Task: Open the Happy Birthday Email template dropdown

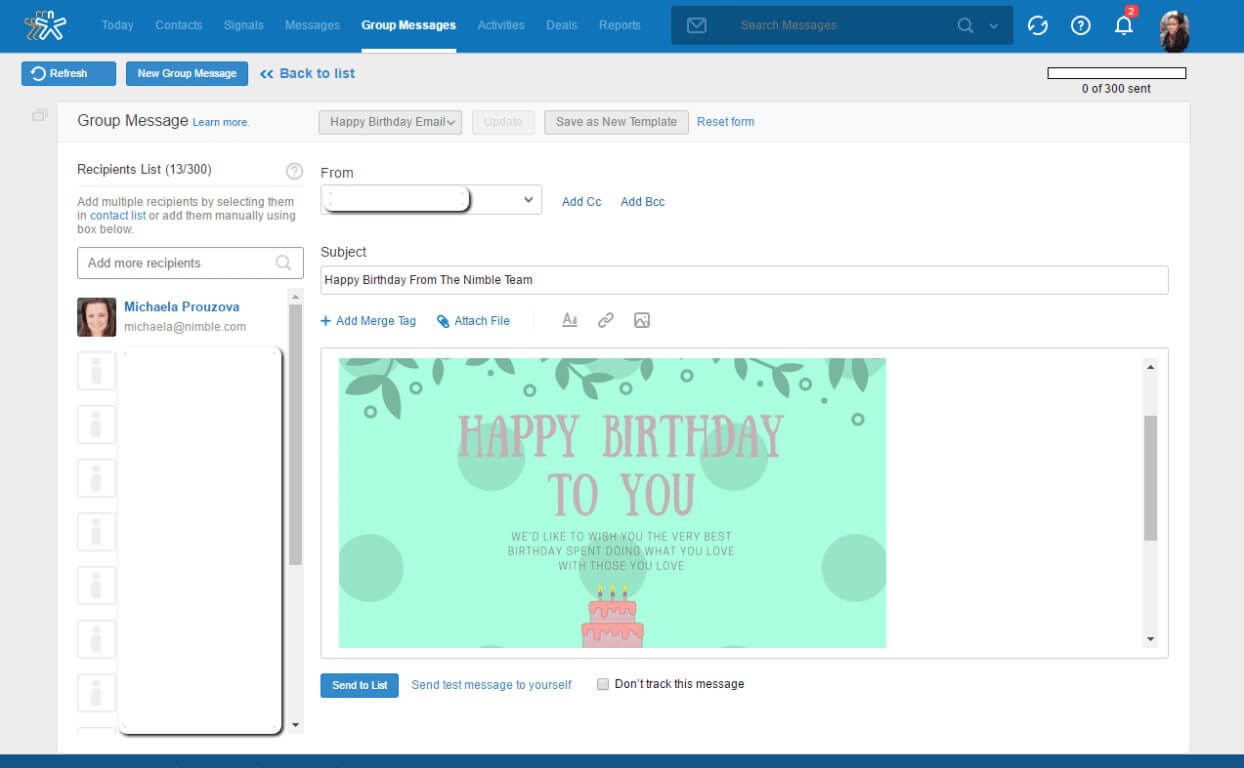Action: [x=390, y=122]
